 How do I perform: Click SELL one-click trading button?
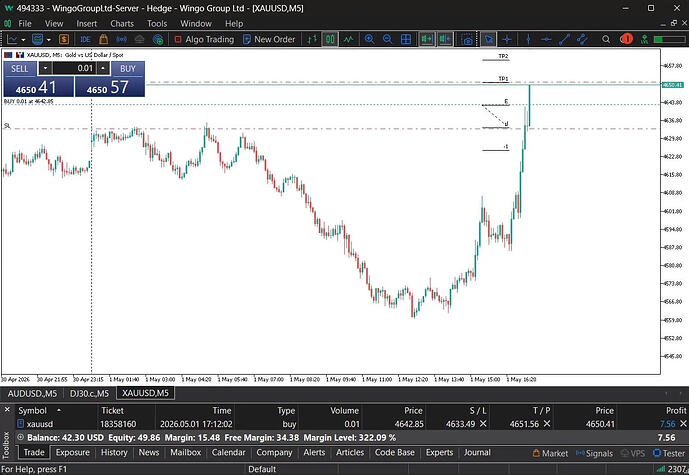(20, 69)
